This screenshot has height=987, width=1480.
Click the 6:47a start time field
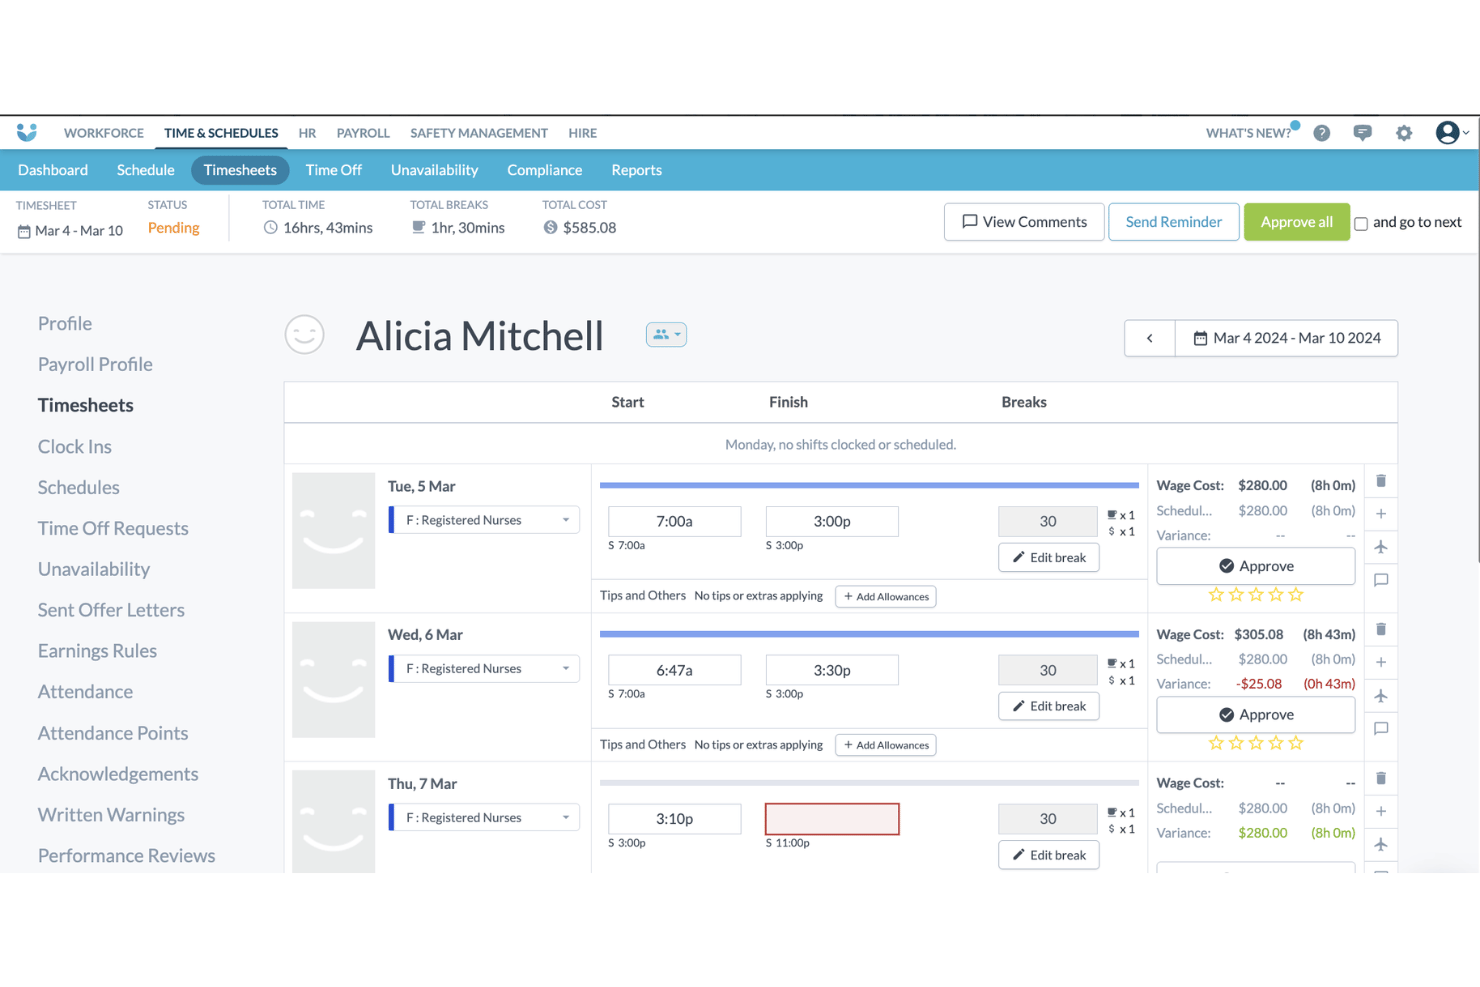[675, 670]
